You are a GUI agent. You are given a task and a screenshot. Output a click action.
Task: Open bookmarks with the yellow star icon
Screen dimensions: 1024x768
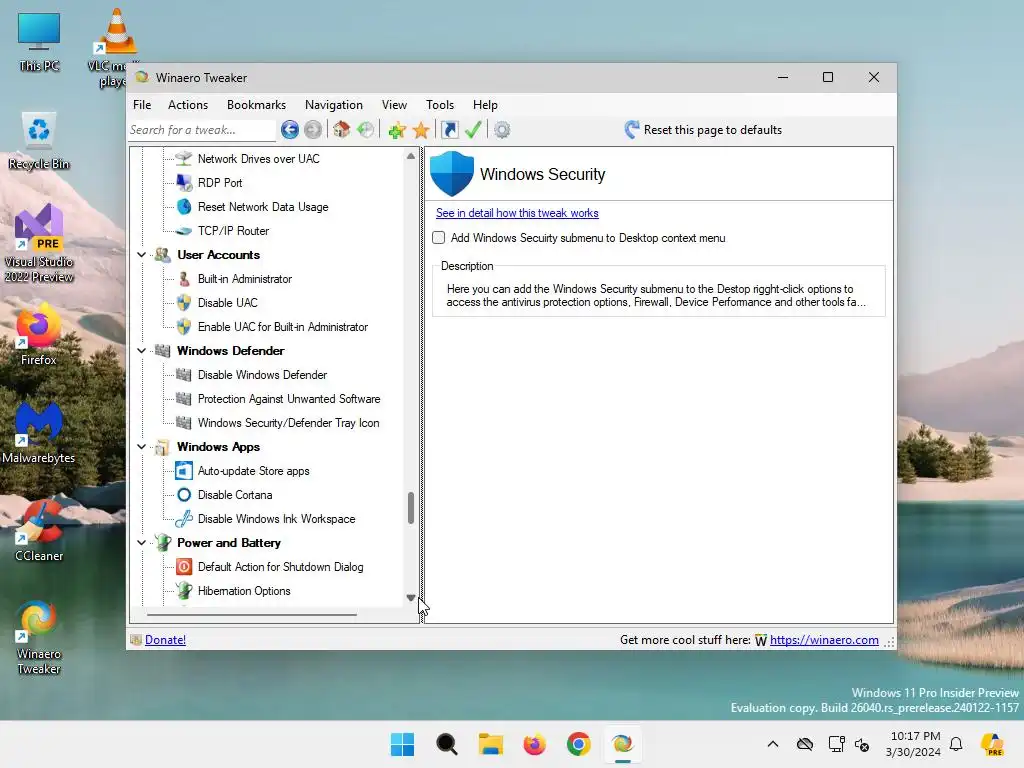click(421, 130)
